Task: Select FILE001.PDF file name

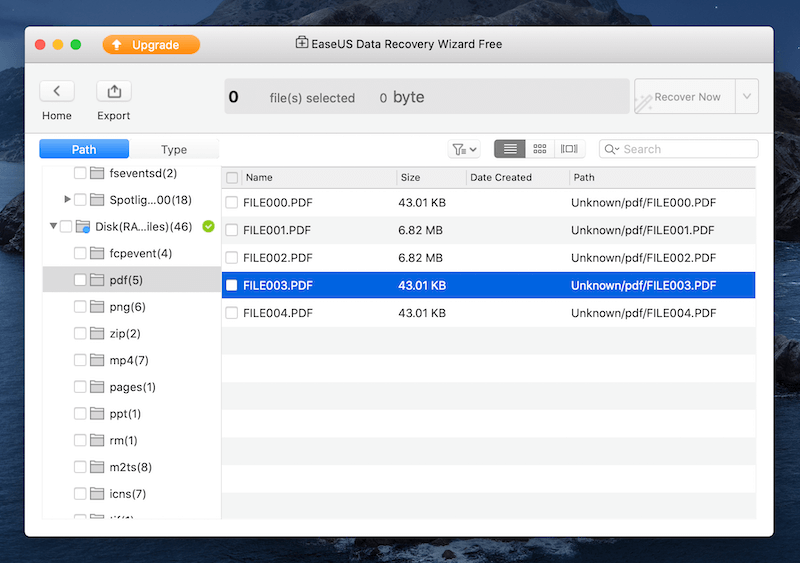Action: [x=277, y=230]
